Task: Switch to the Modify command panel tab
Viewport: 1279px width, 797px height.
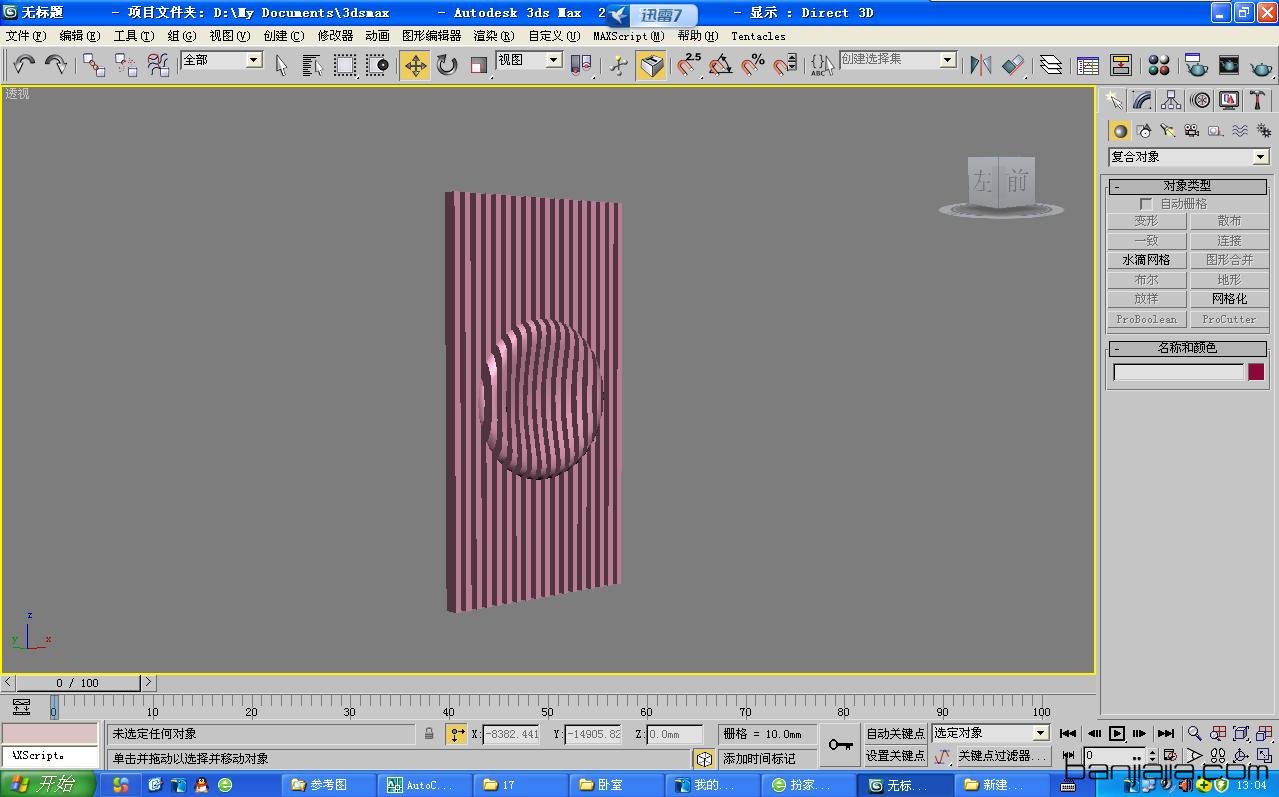Action: click(1142, 100)
